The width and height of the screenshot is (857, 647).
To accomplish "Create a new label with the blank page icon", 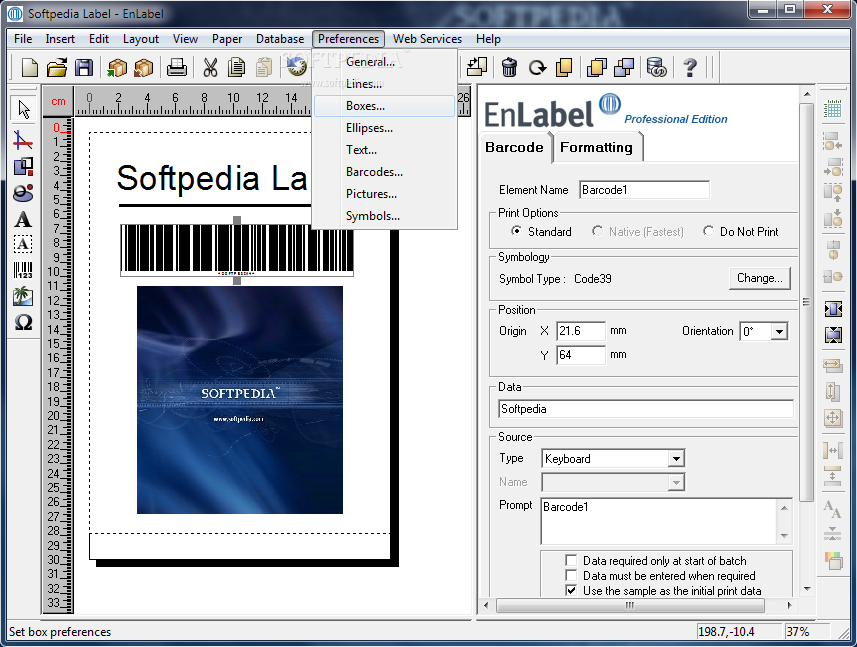I will tap(30, 67).
